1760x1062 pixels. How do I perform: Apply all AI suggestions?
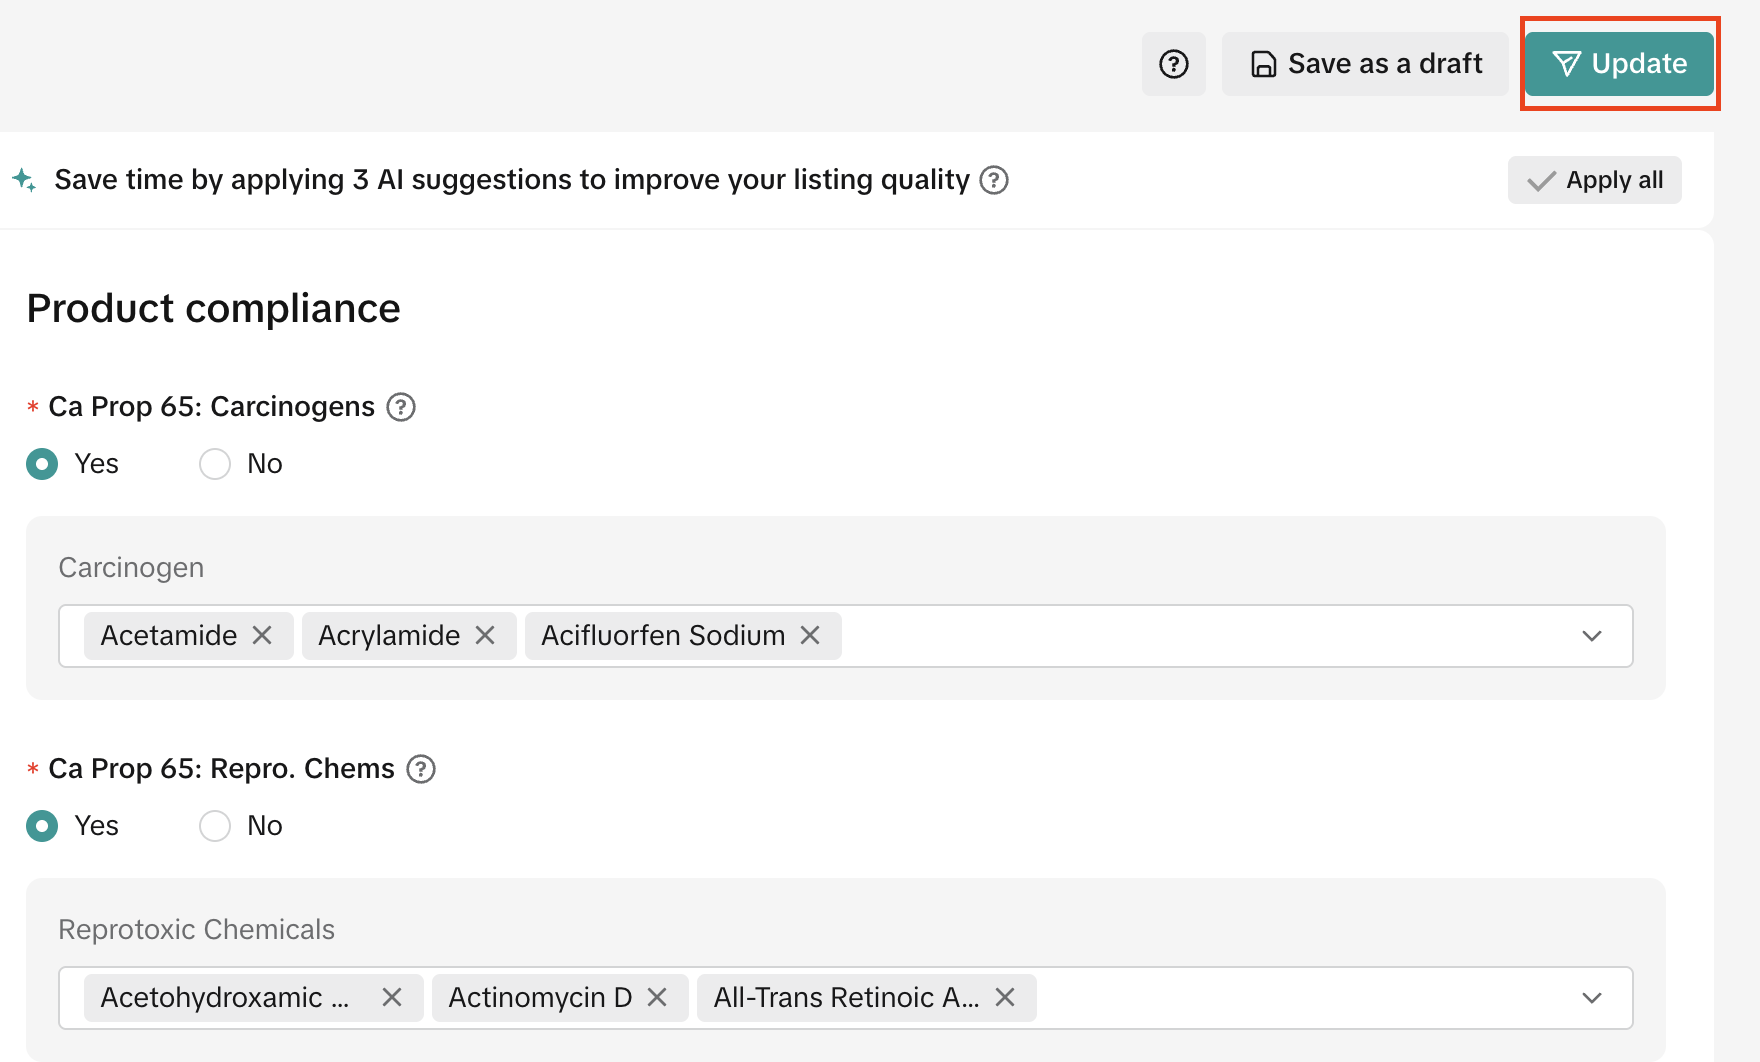coord(1594,180)
